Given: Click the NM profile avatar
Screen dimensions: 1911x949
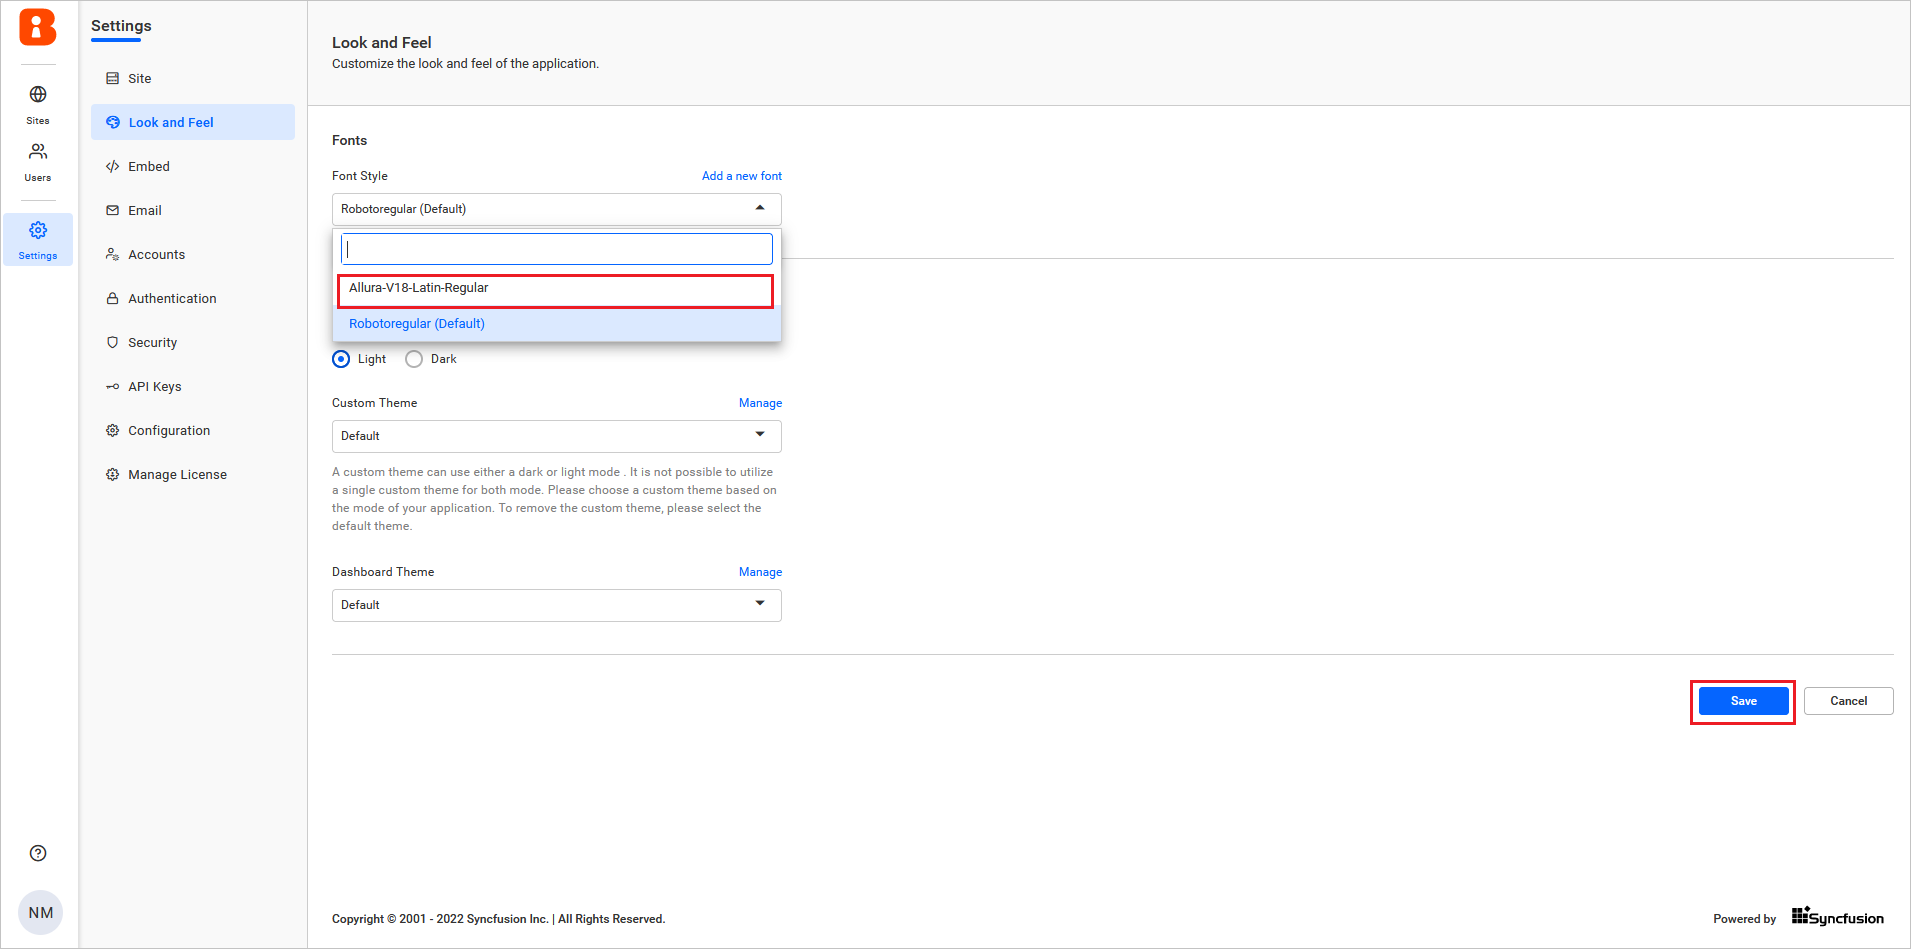Looking at the screenshot, I should pos(40,912).
